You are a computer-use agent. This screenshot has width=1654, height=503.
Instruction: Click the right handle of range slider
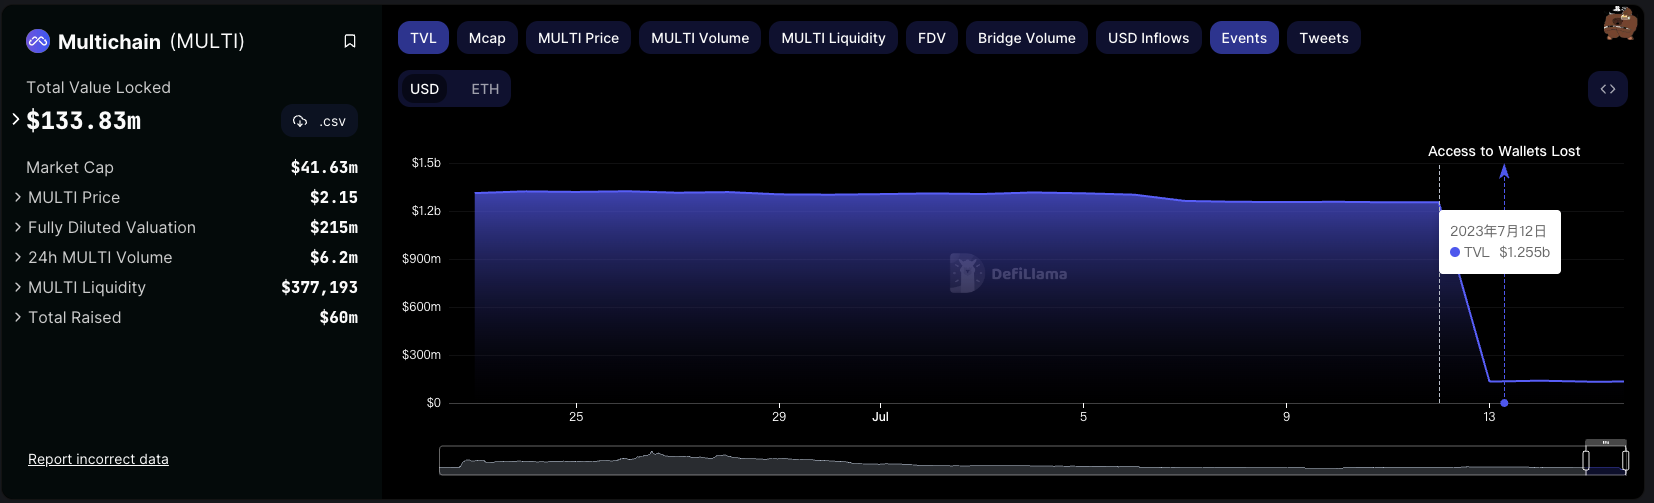coord(1625,460)
